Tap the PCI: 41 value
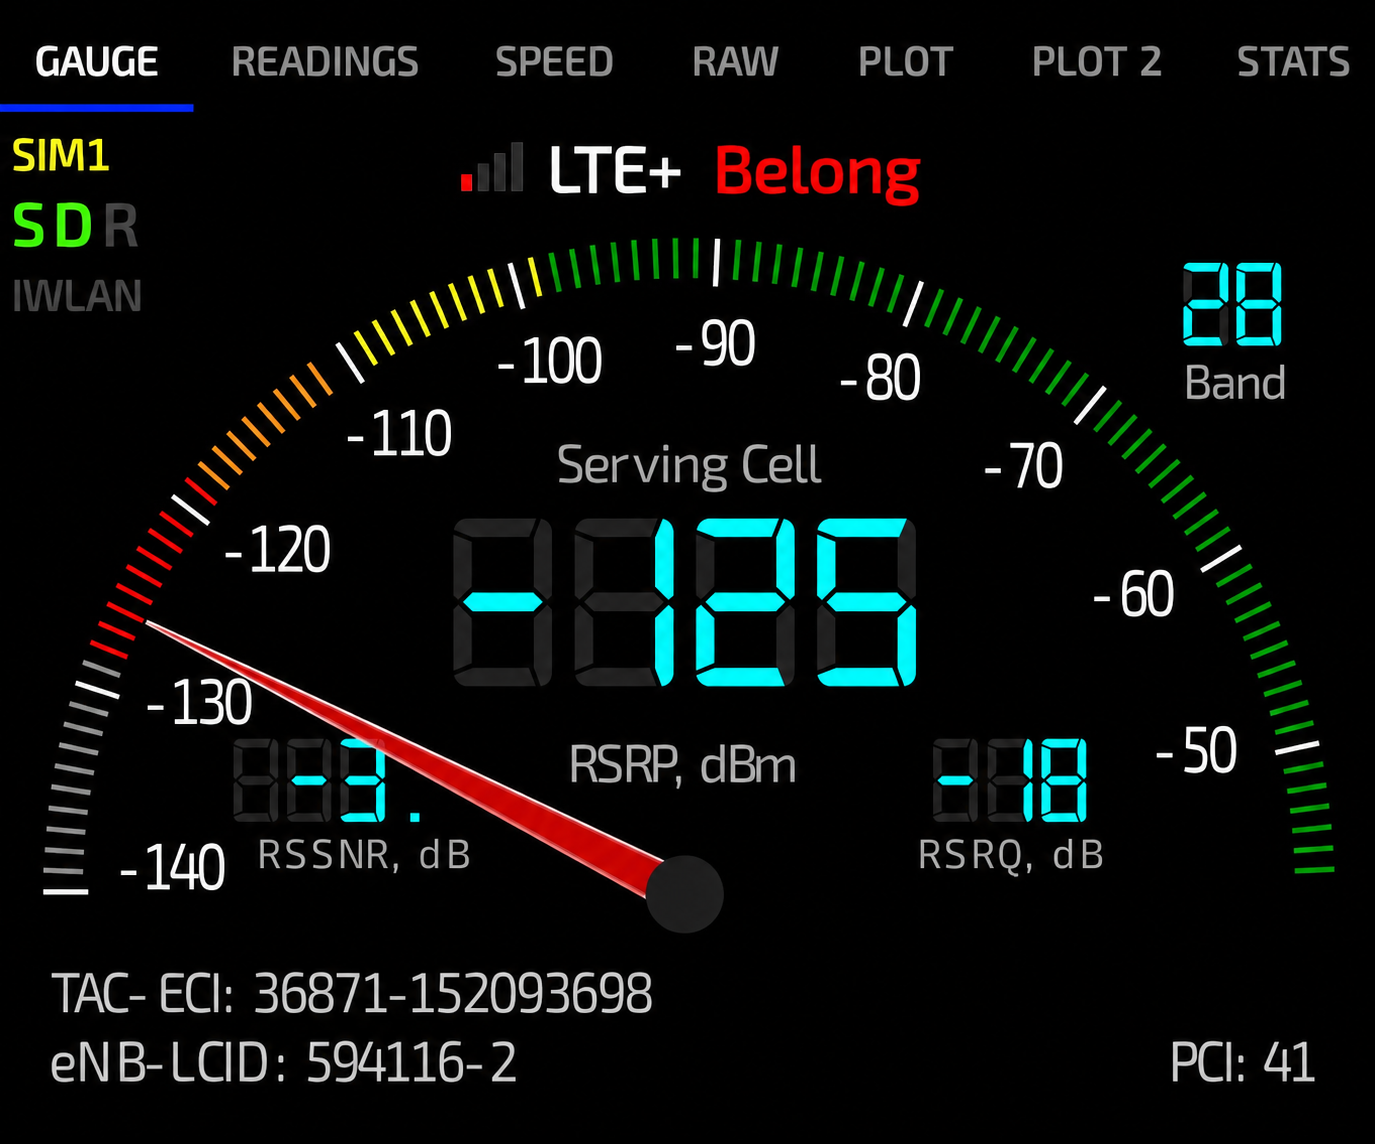1375x1144 pixels. click(x=1242, y=1062)
